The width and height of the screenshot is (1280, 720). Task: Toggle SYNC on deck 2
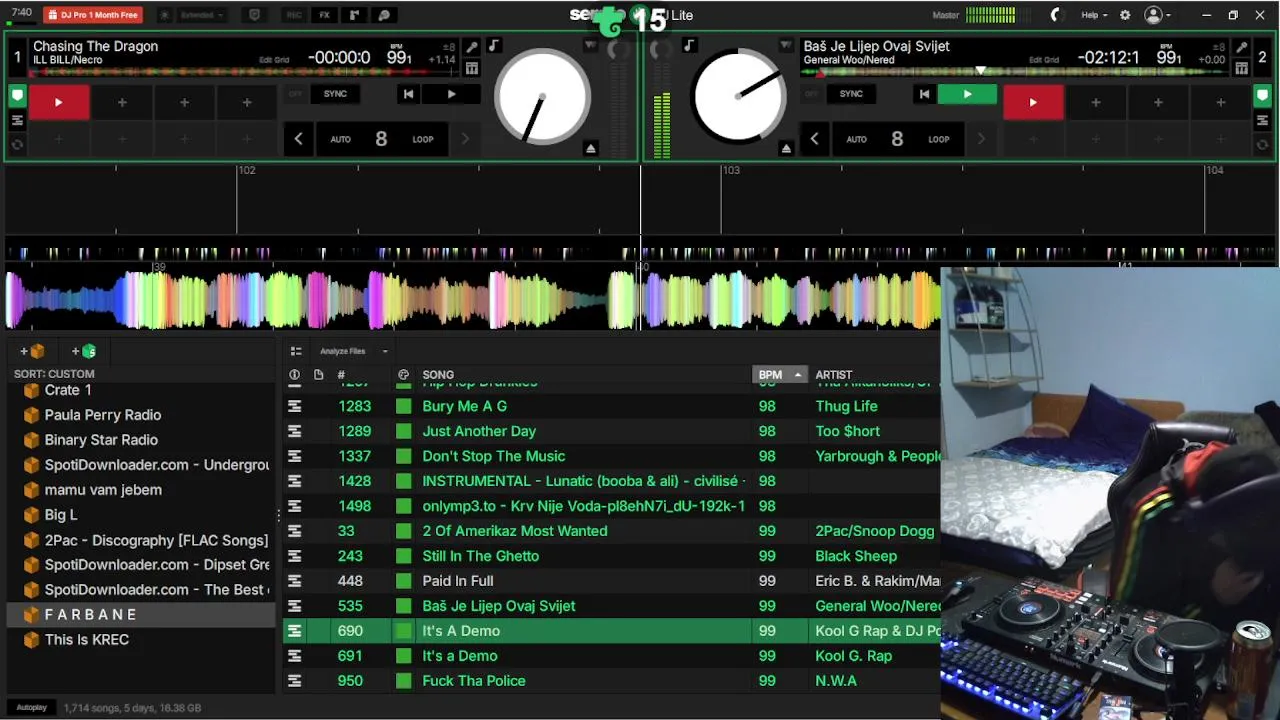(851, 94)
